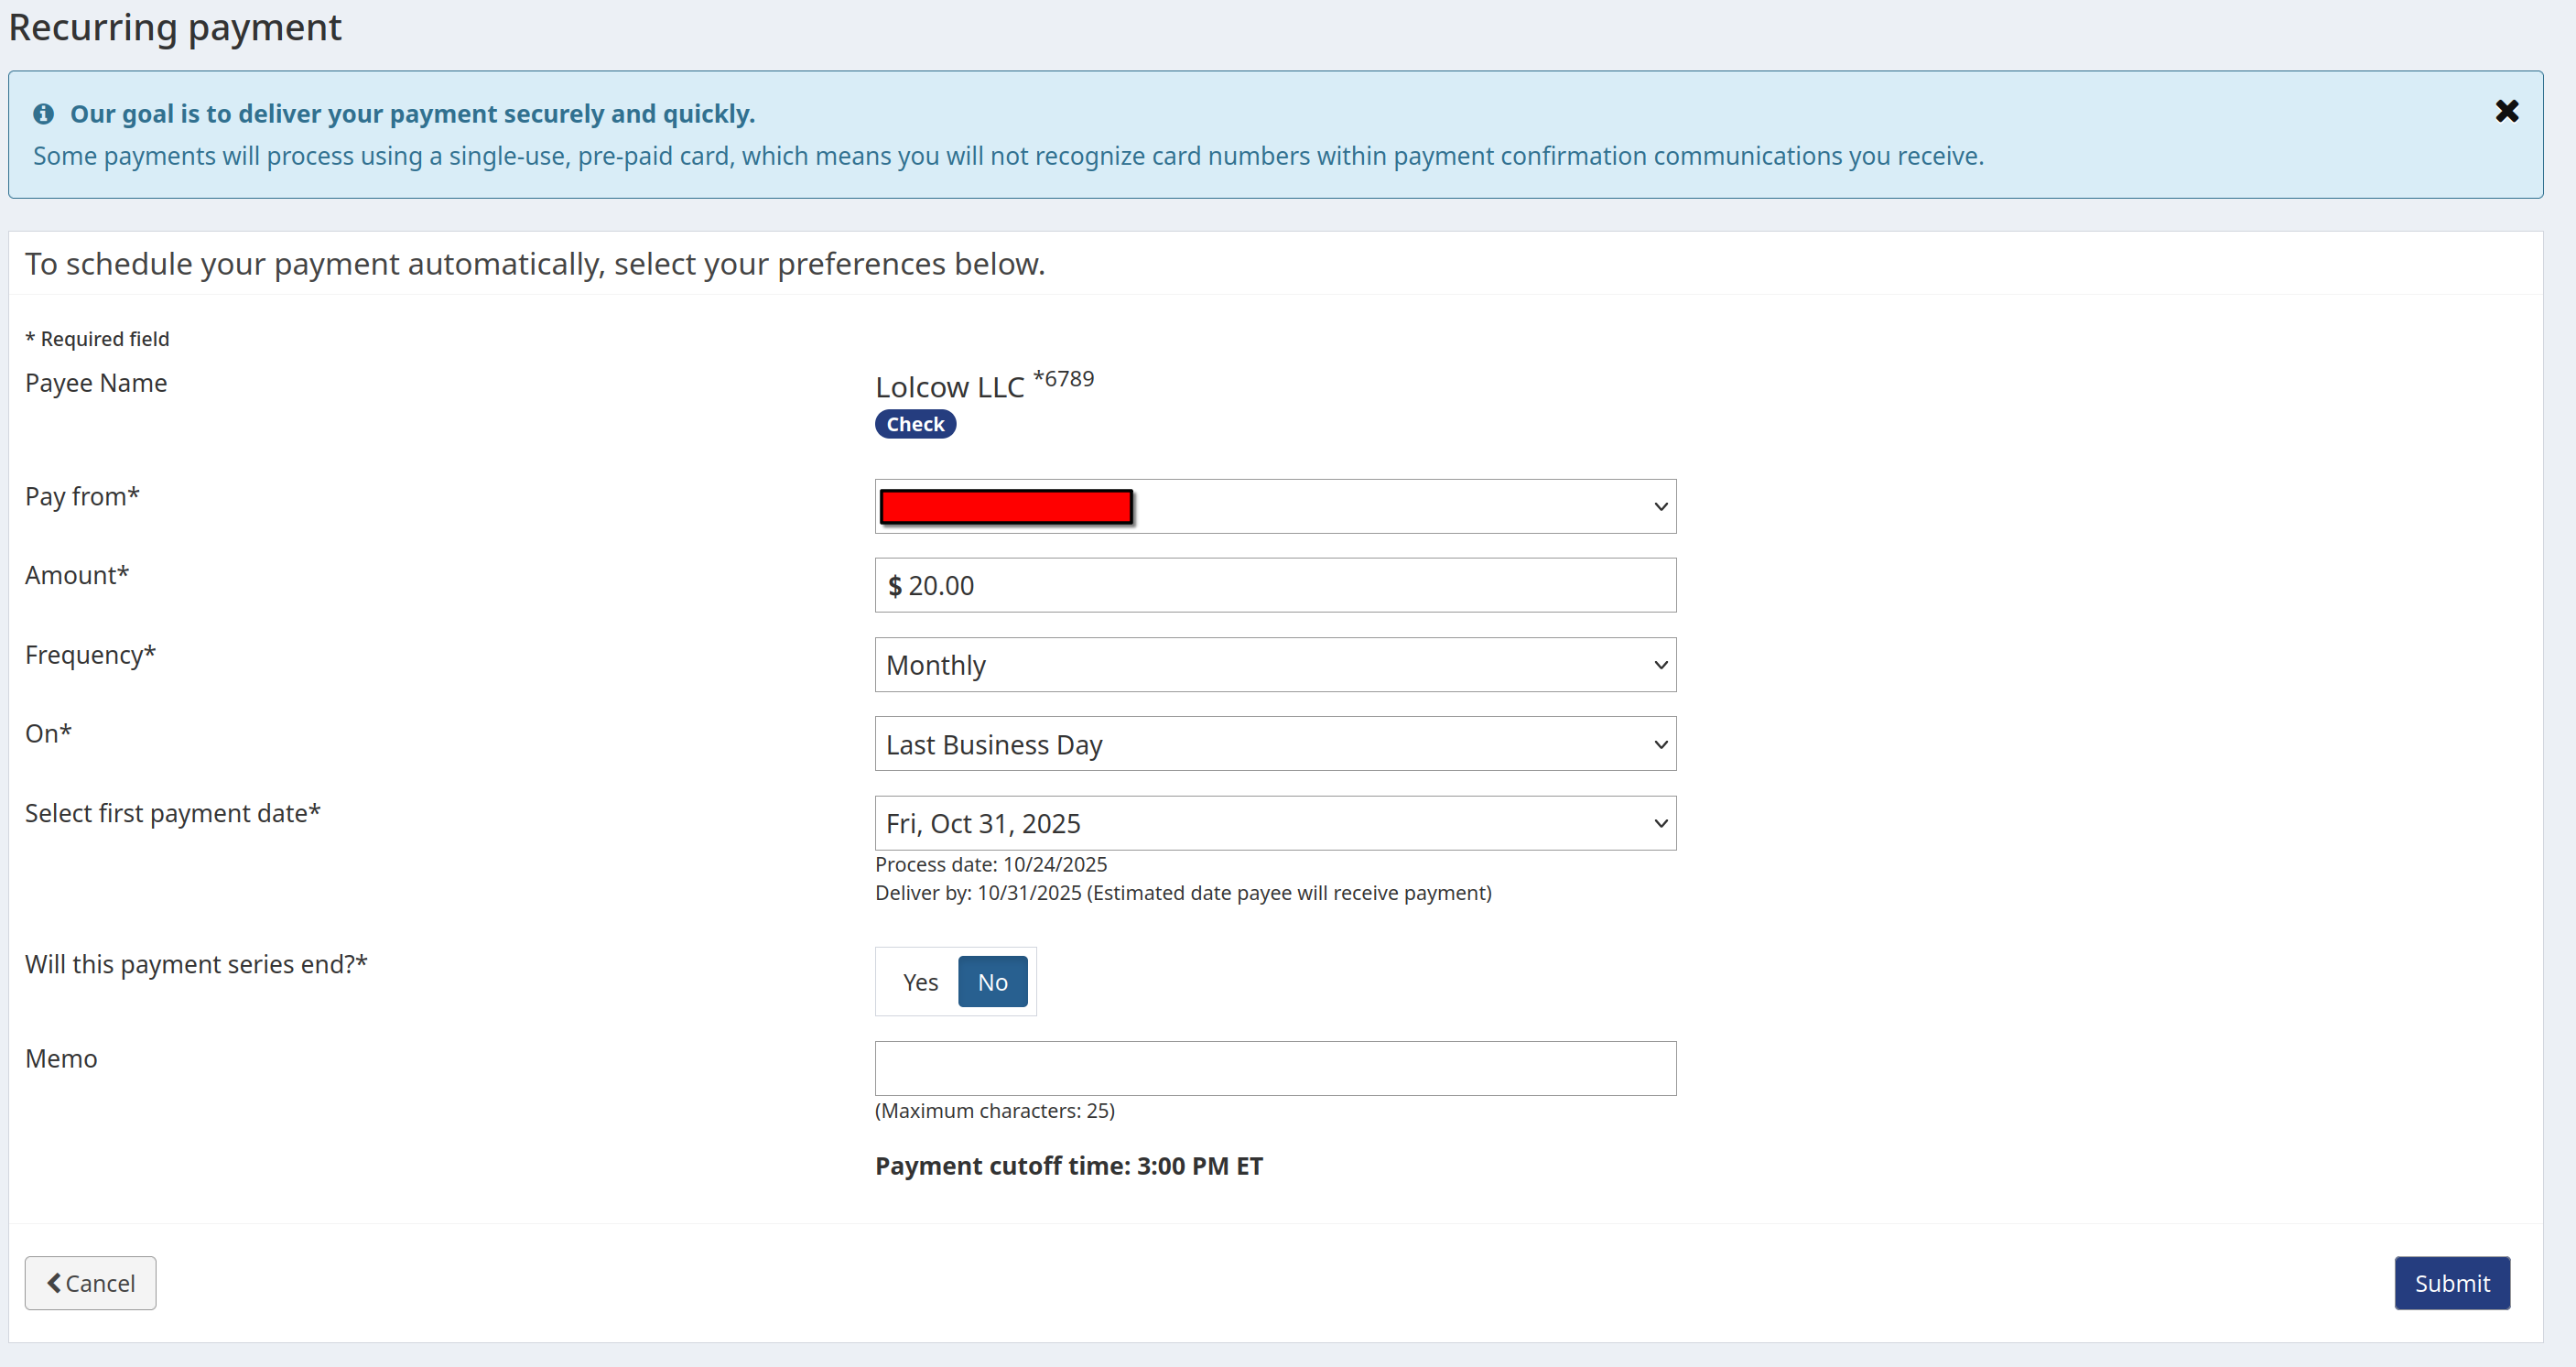2576x1367 pixels.
Task: Click the Lolcow LLC payee name
Action: pos(949,387)
